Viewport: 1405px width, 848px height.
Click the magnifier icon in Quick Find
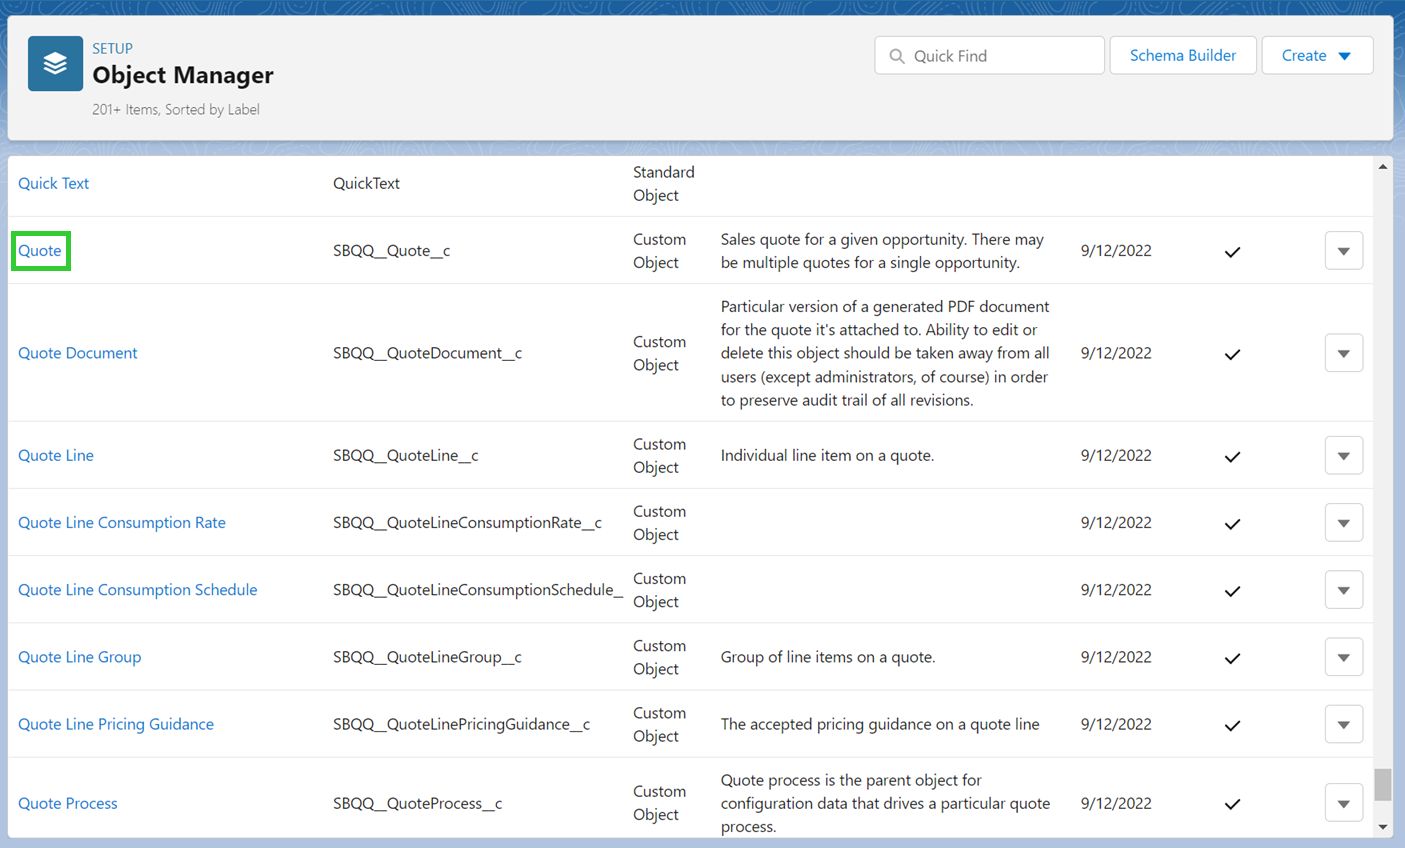897,56
